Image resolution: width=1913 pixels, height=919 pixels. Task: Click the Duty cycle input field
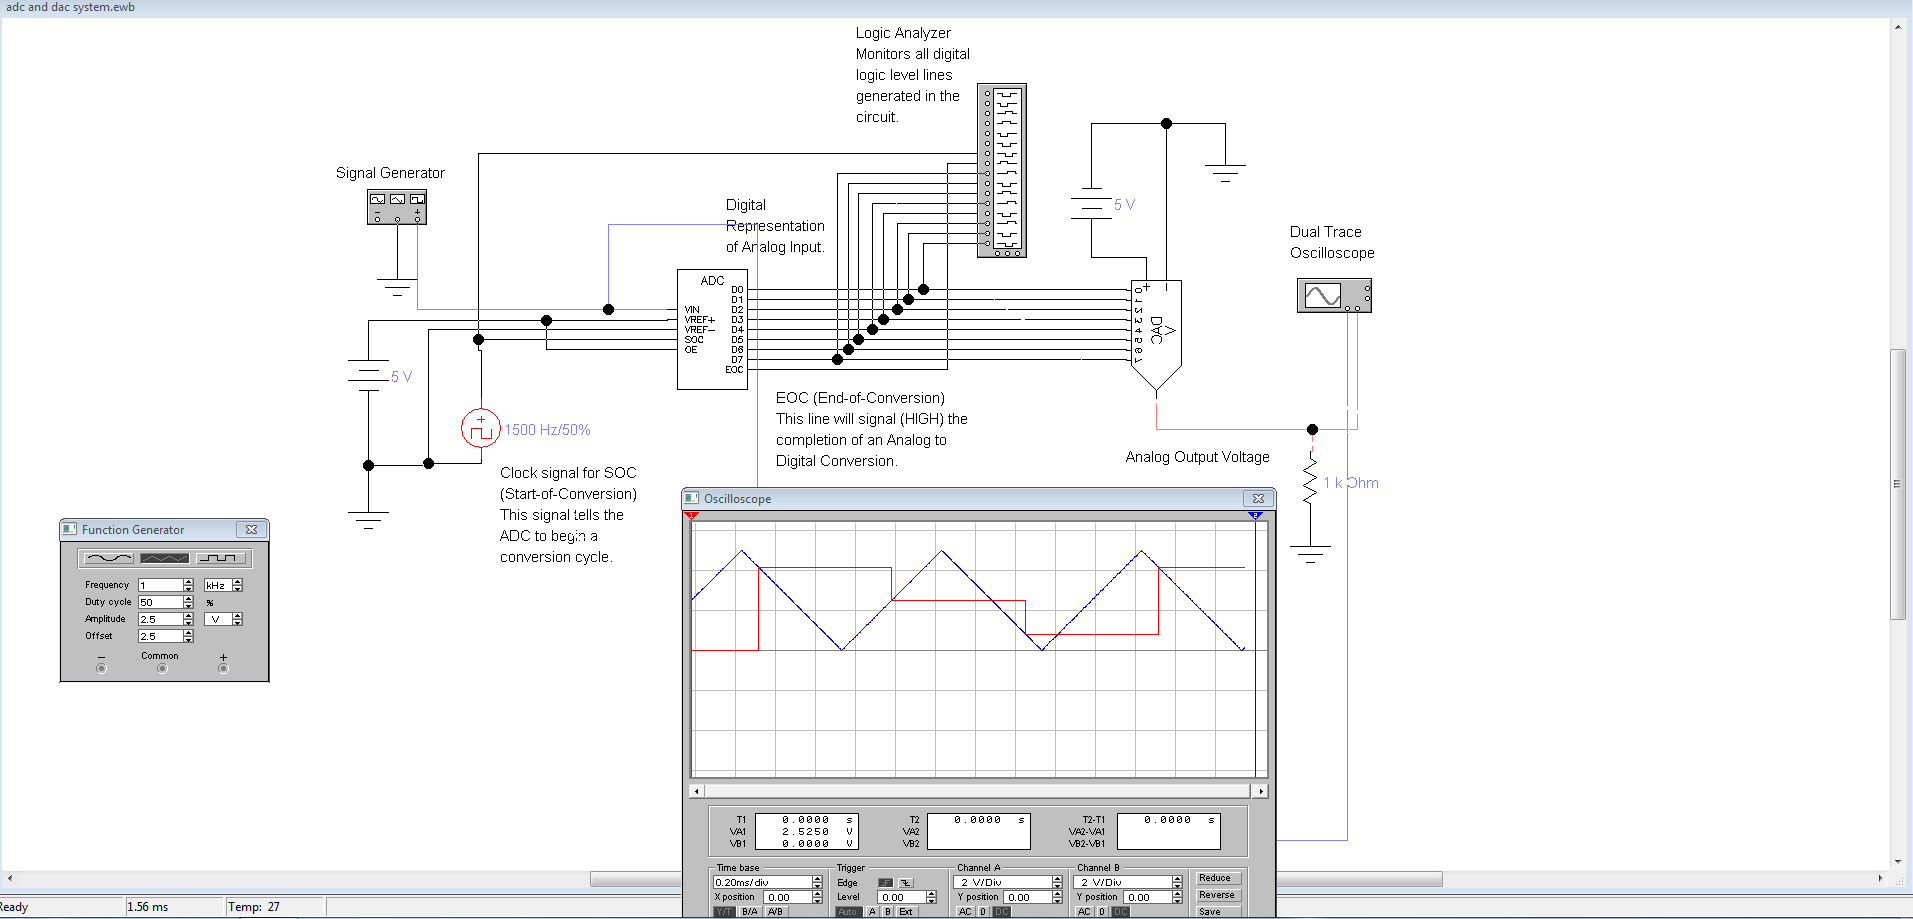(x=160, y=602)
